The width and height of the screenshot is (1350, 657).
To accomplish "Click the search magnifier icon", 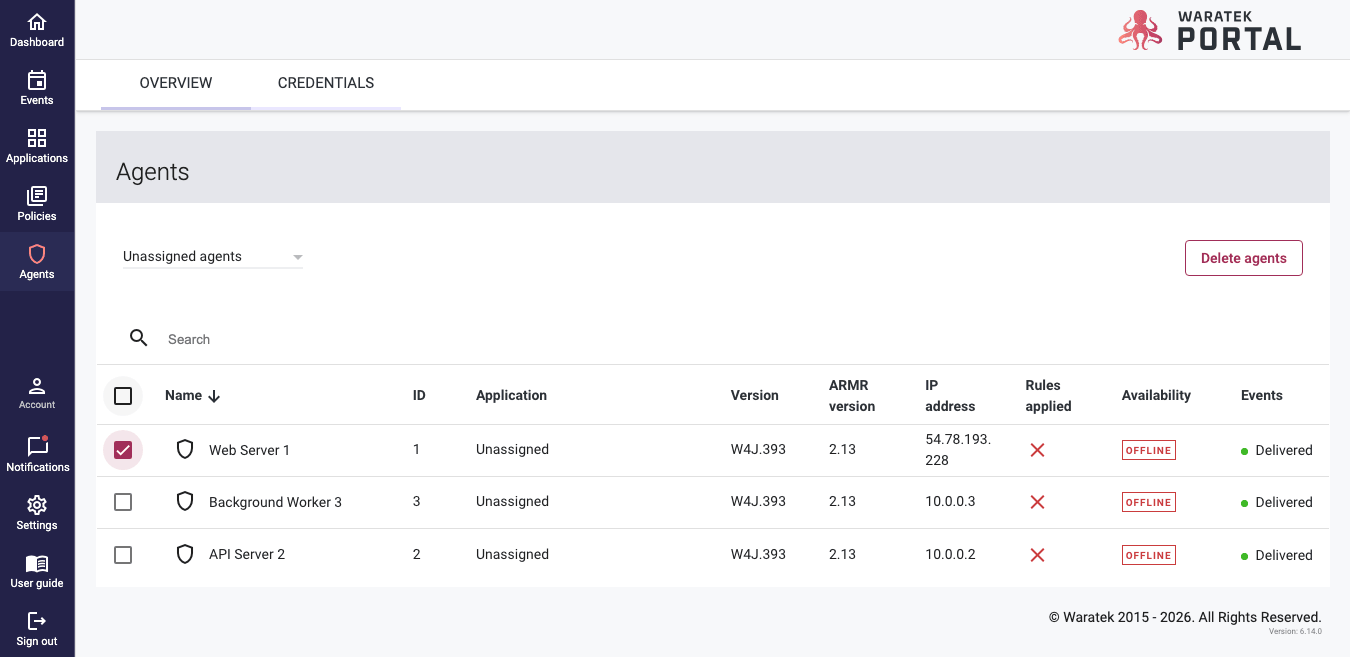I will click(139, 338).
